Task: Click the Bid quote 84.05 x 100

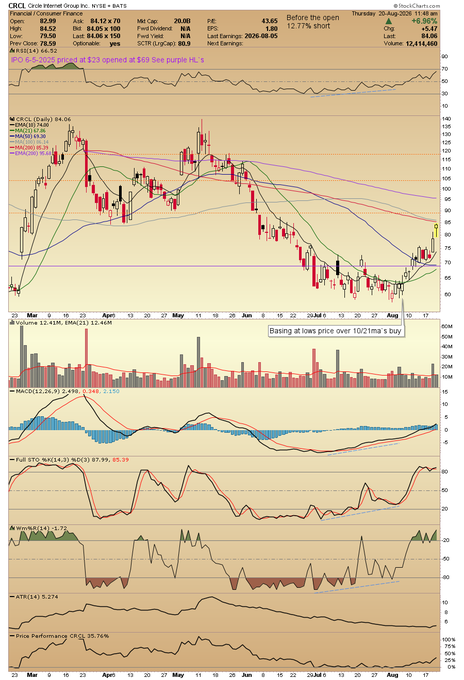Action: coord(104,29)
